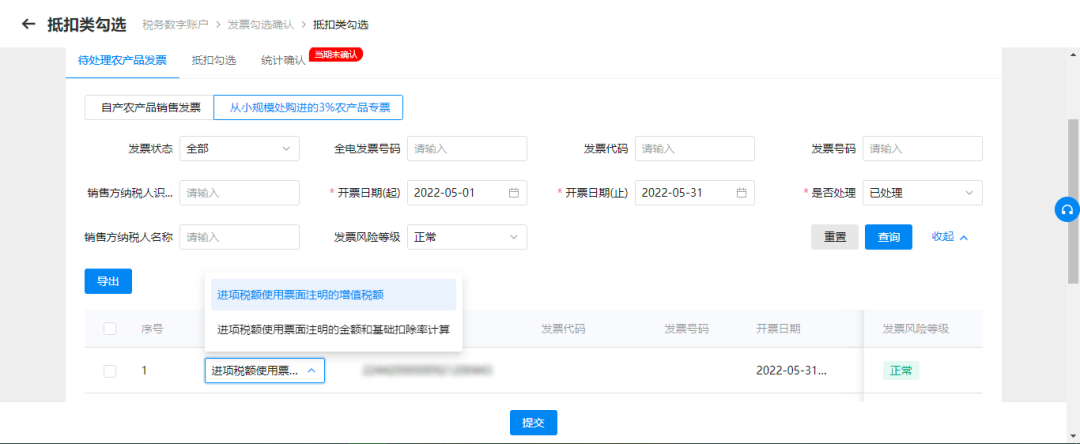Image resolution: width=1080 pixels, height=444 pixels.
Task: Open the 发票风险等级 dropdown
Action: 467,237
